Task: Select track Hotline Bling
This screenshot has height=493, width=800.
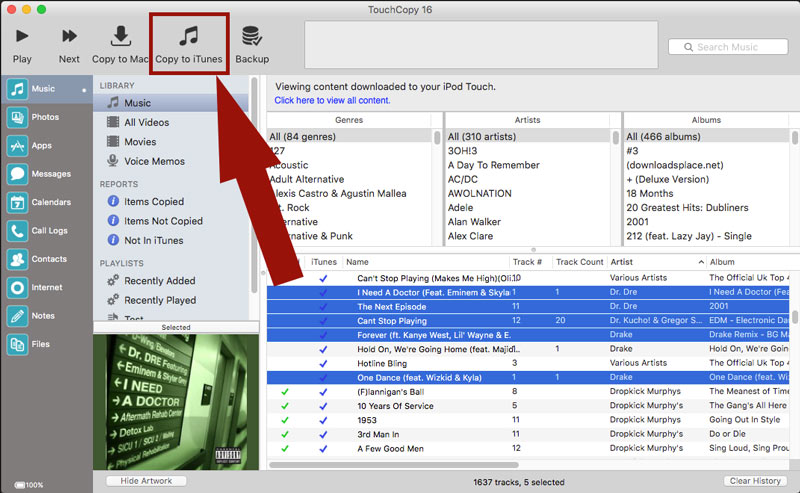Action: point(528,363)
